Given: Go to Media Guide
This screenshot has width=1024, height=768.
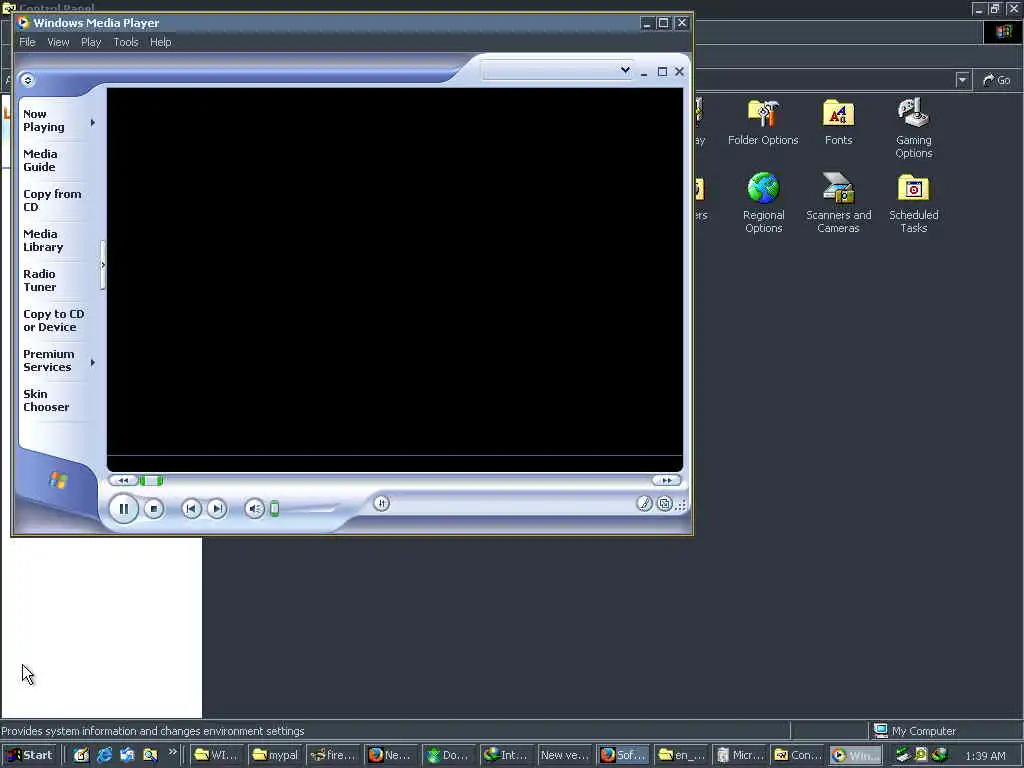Looking at the screenshot, I should 40,160.
